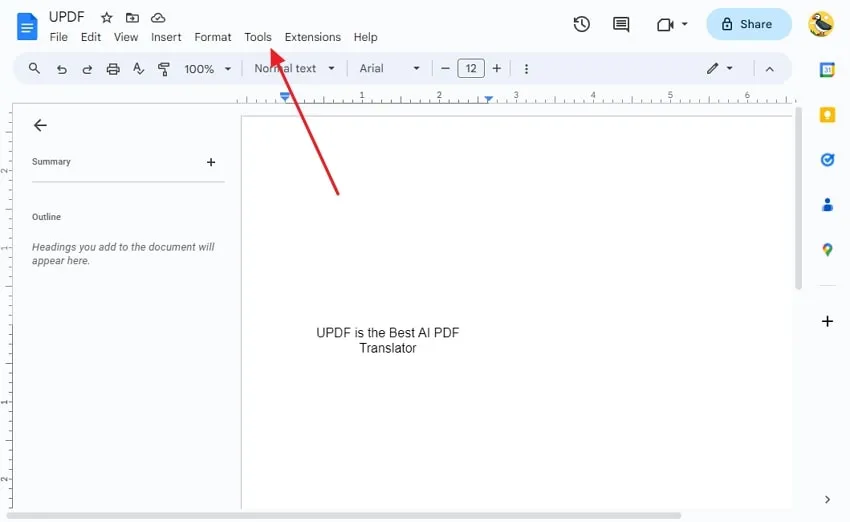
Task: Click the Summary label in sidebar
Action: 51,162
